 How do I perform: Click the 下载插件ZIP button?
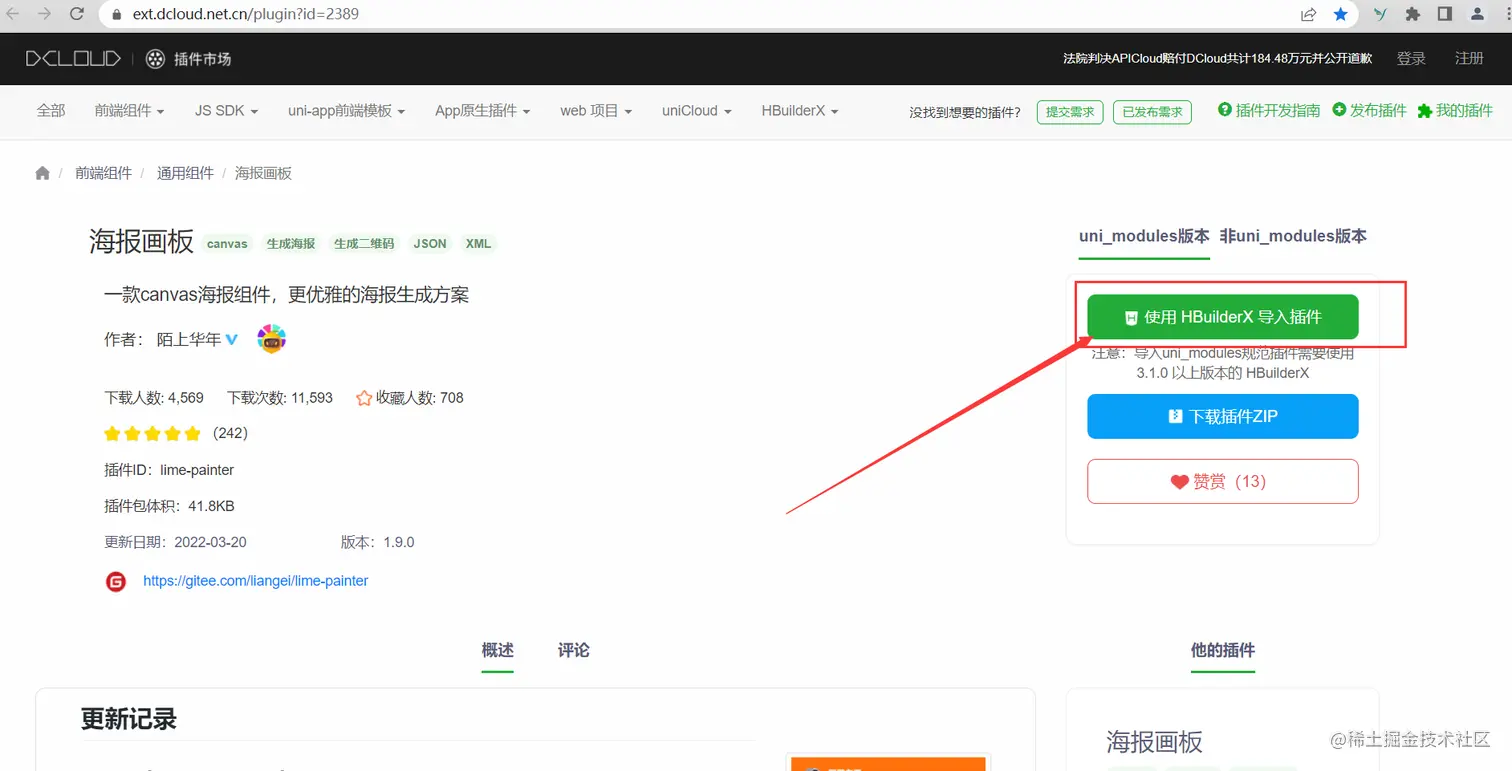pos(1223,416)
